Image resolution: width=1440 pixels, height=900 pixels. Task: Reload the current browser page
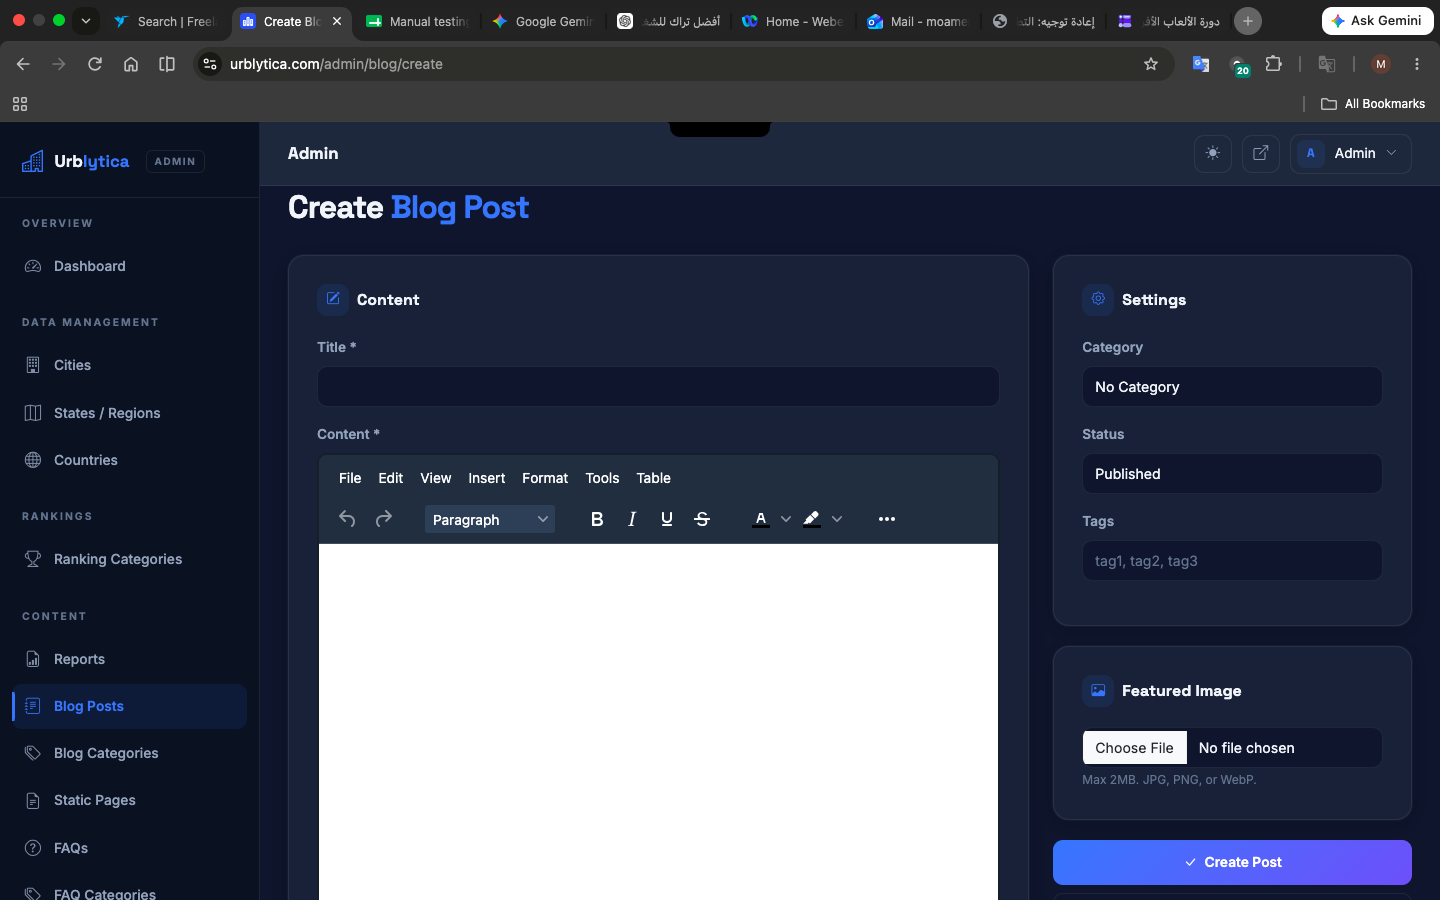(x=95, y=64)
